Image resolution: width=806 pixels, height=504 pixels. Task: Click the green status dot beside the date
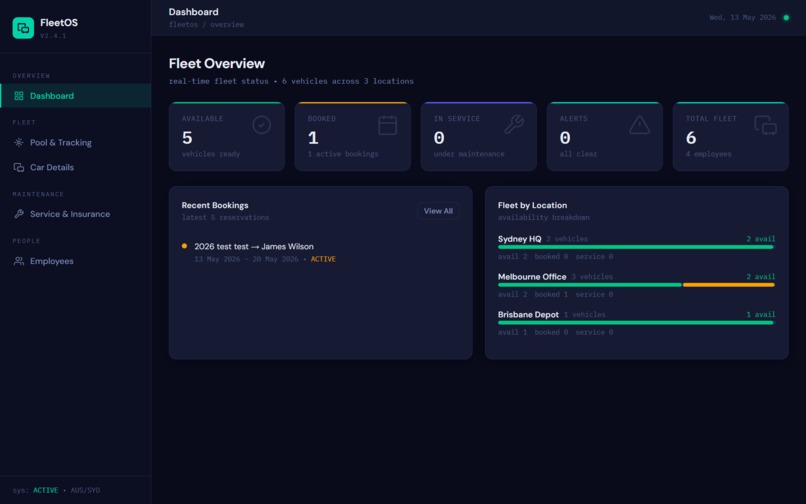[786, 17]
